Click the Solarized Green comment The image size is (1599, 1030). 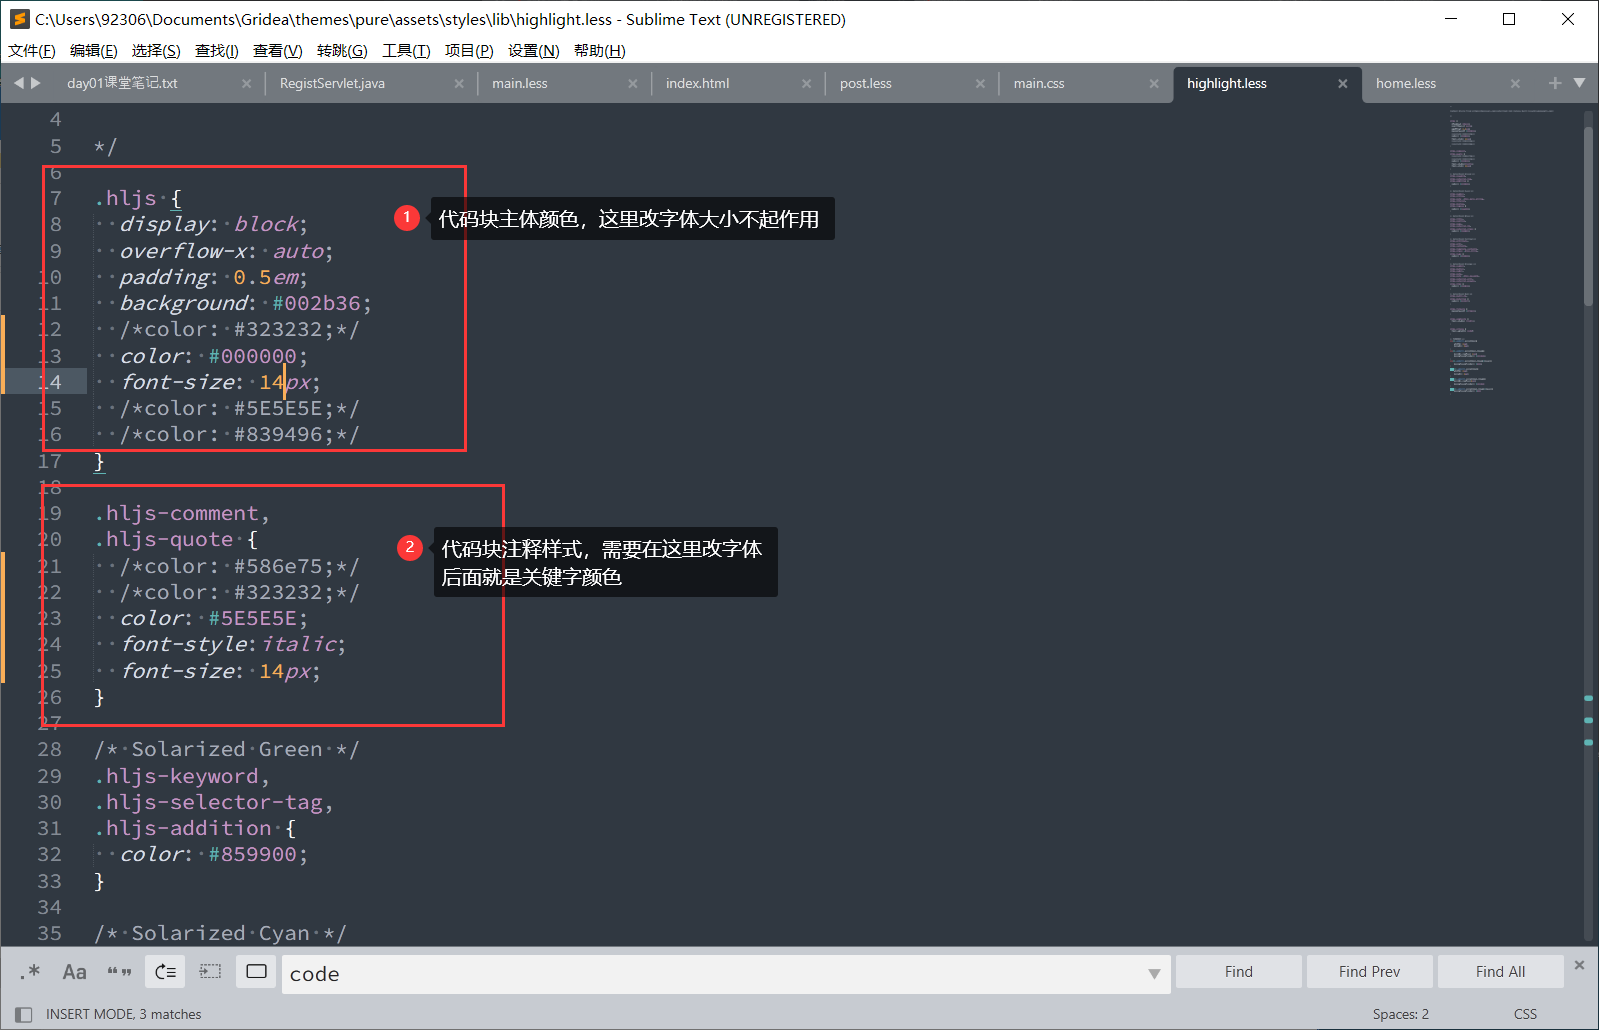[x=227, y=749]
